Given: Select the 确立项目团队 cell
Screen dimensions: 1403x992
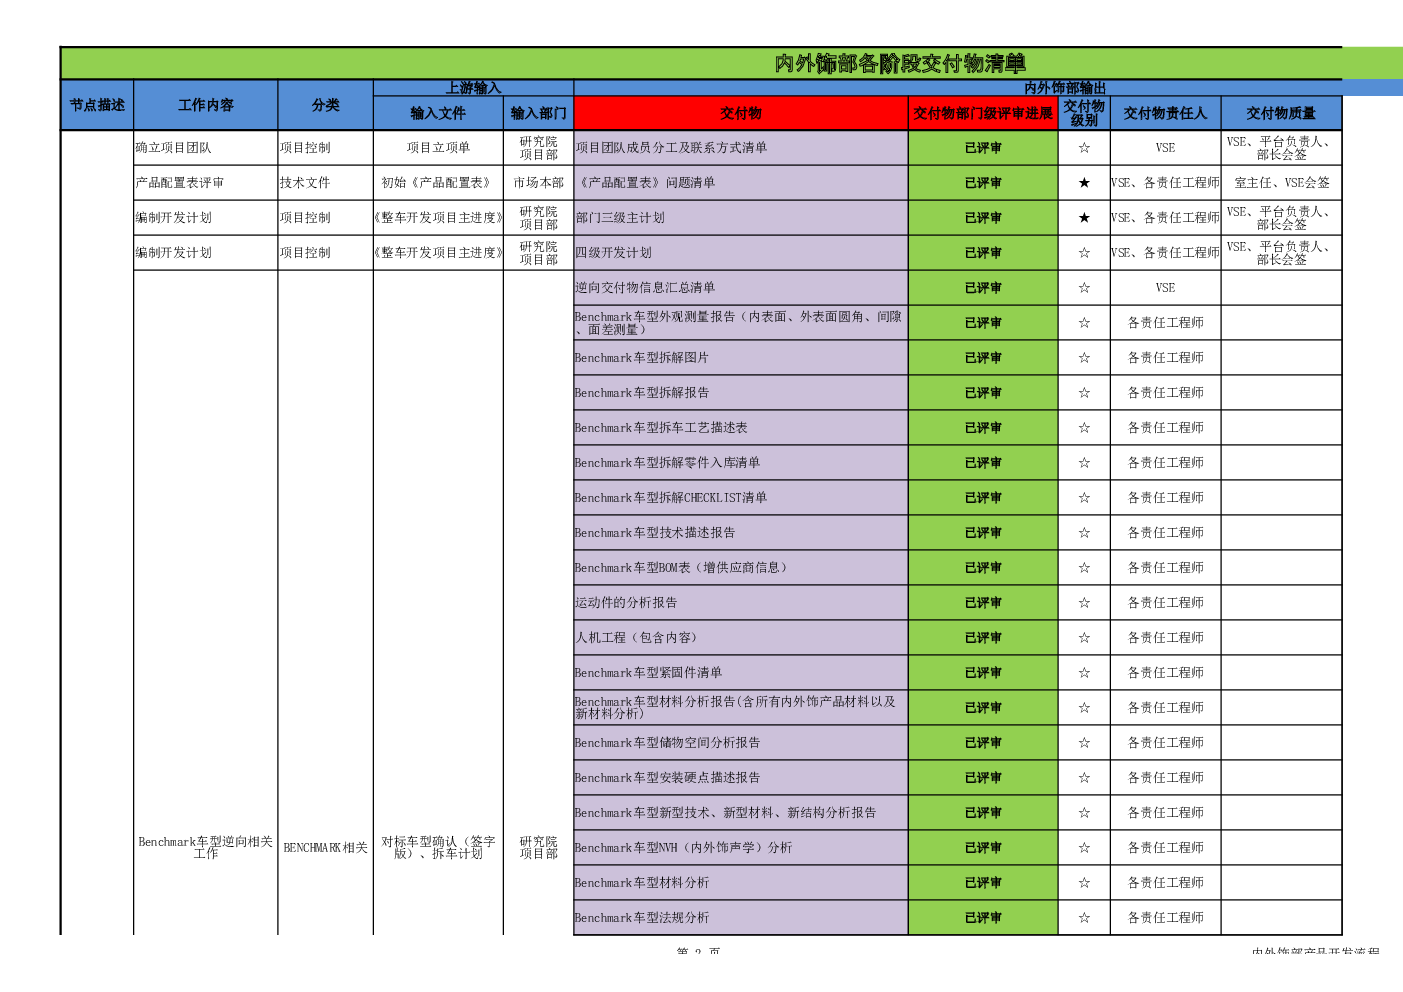Looking at the screenshot, I should tap(205, 148).
